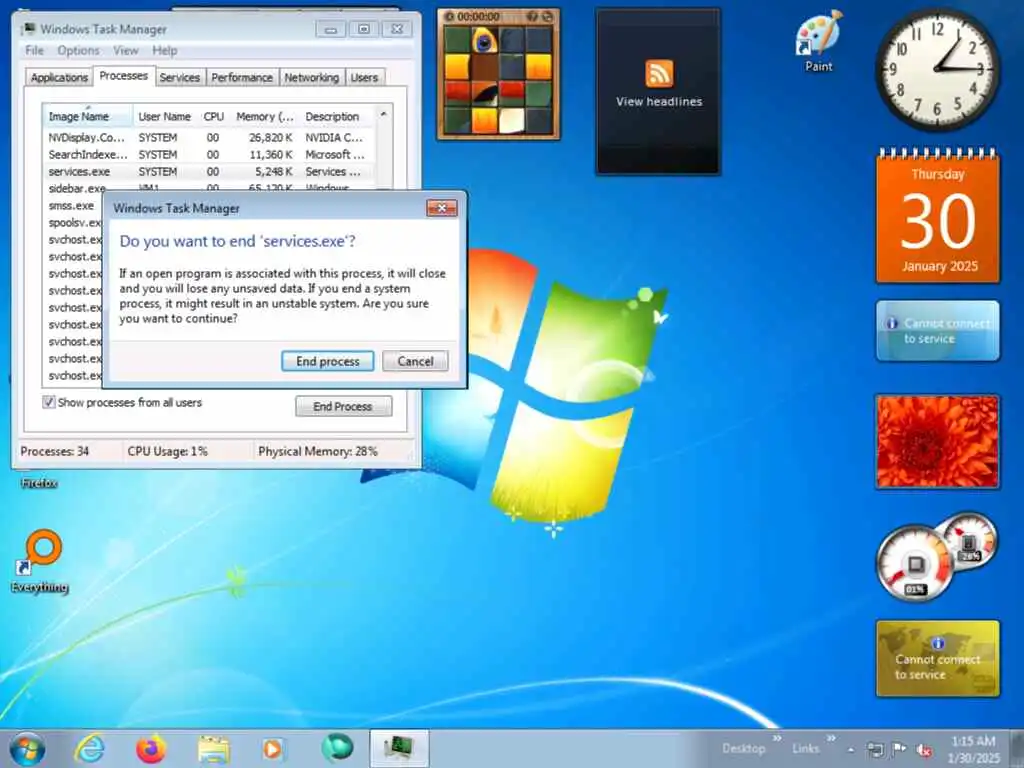The width and height of the screenshot is (1024, 768).
Task: Click the network tray icon
Action: point(874,749)
